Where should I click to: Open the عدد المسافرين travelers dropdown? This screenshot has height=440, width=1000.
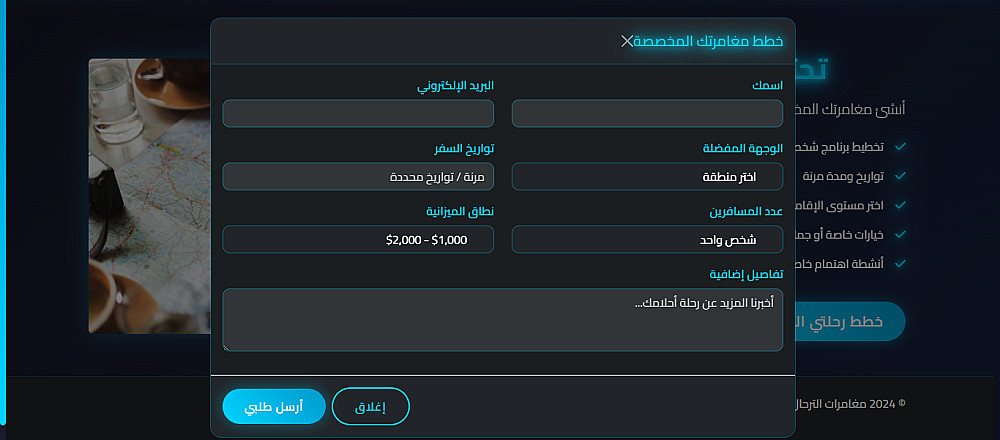(x=647, y=240)
